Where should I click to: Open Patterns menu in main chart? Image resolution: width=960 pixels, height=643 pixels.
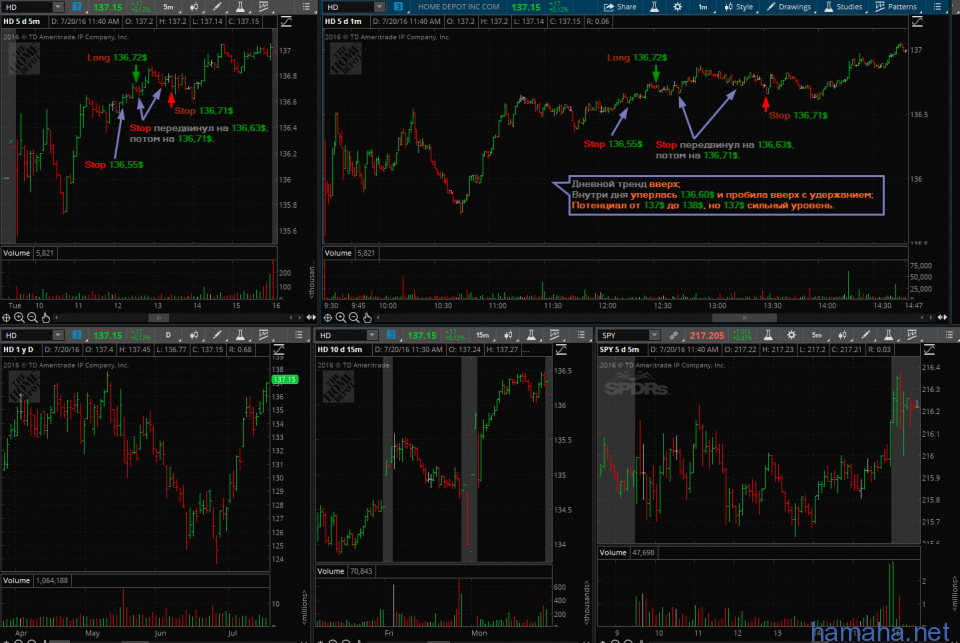click(x=896, y=7)
